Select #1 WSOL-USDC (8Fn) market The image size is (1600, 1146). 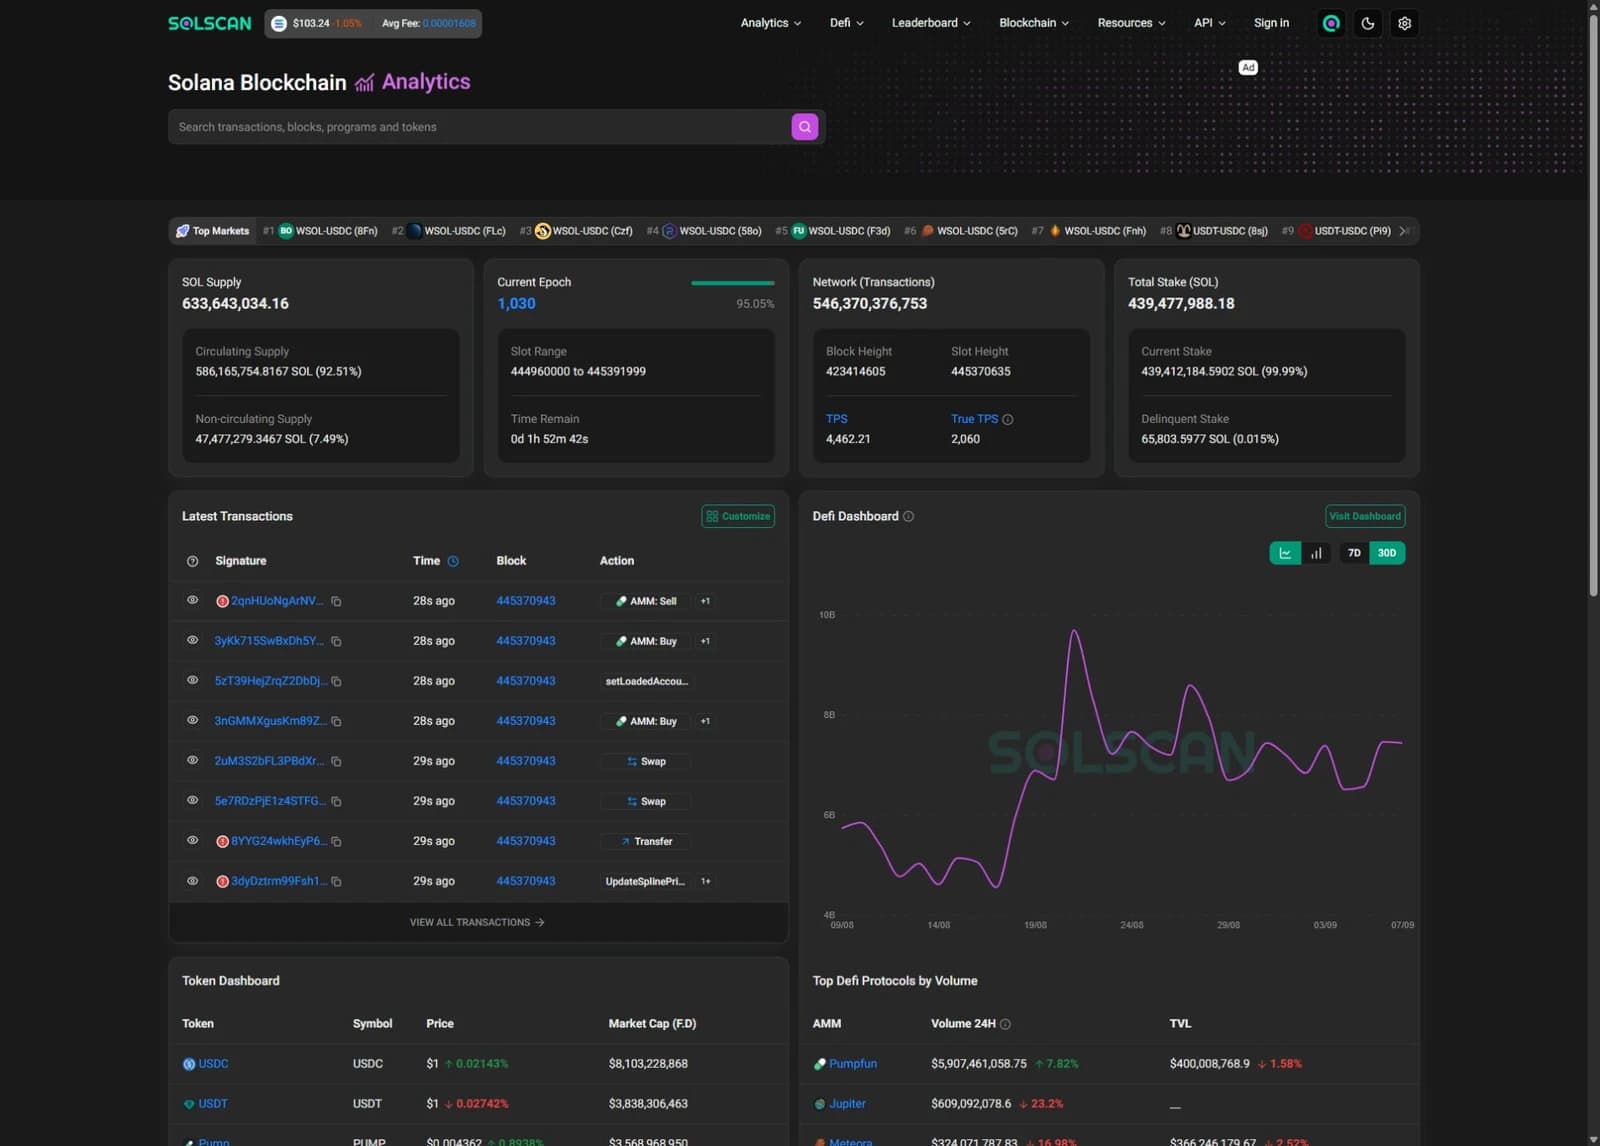(320, 231)
